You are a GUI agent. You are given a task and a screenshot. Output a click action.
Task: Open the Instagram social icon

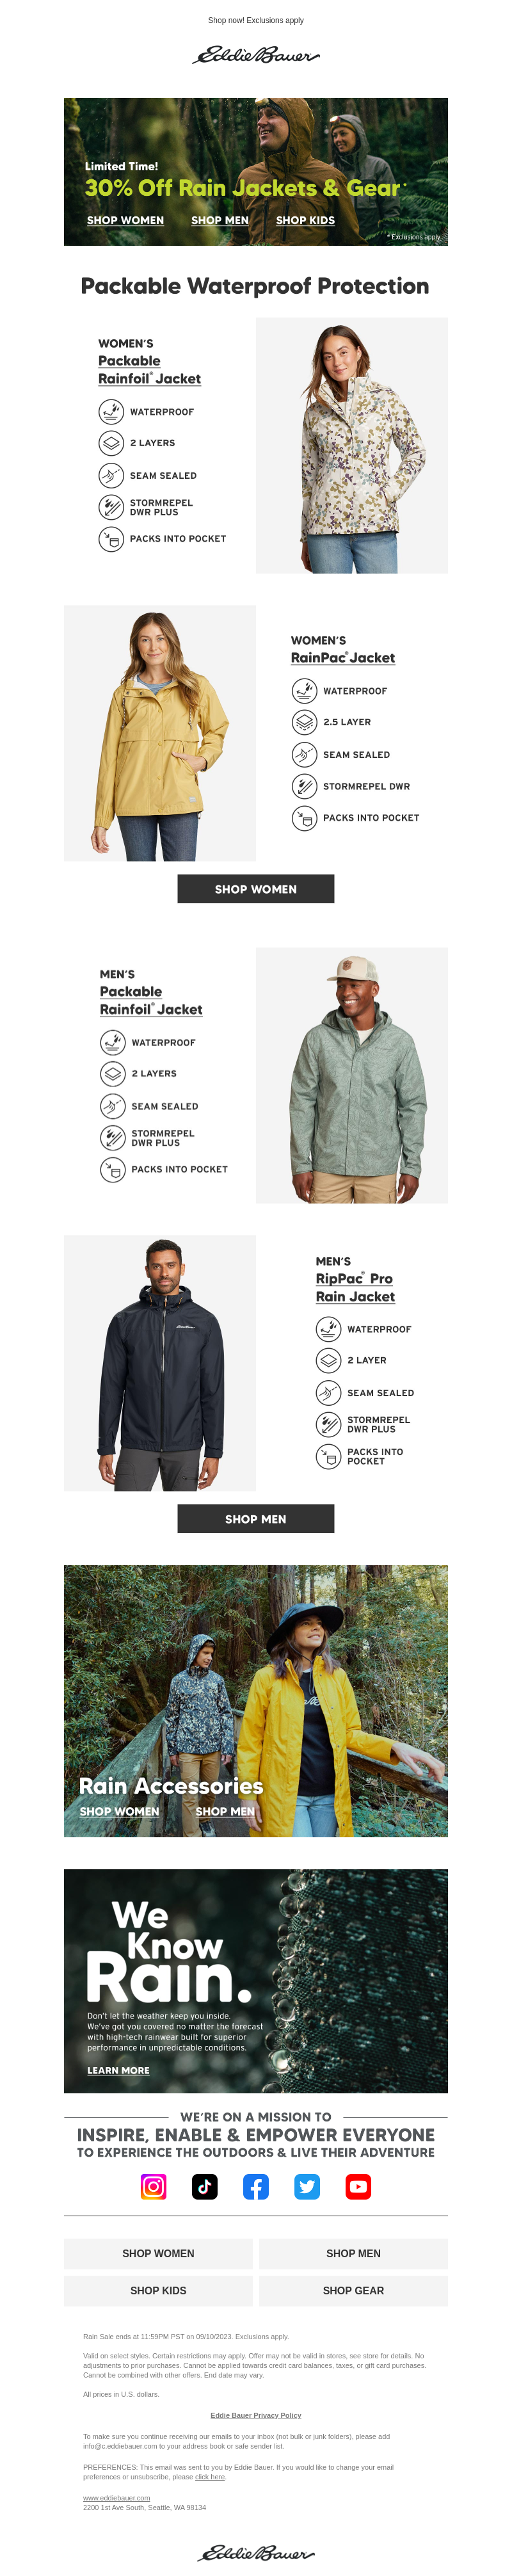point(153,2187)
